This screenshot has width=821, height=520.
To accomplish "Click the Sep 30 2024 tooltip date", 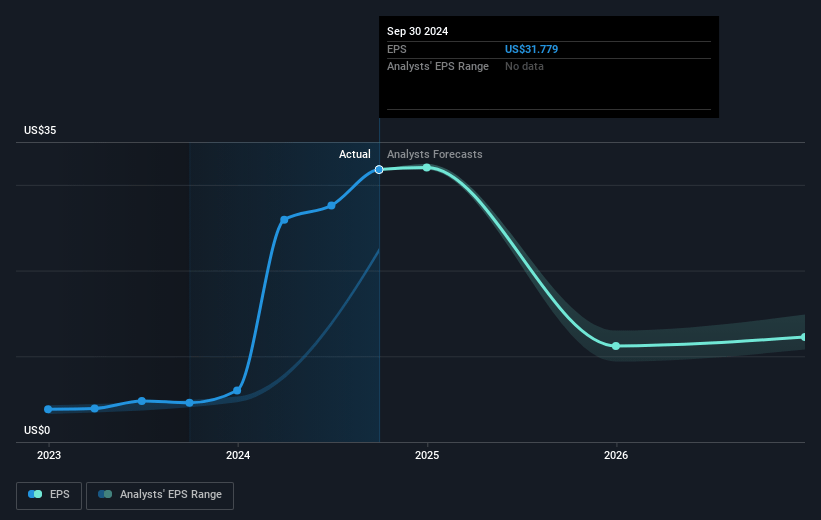I will [417, 31].
